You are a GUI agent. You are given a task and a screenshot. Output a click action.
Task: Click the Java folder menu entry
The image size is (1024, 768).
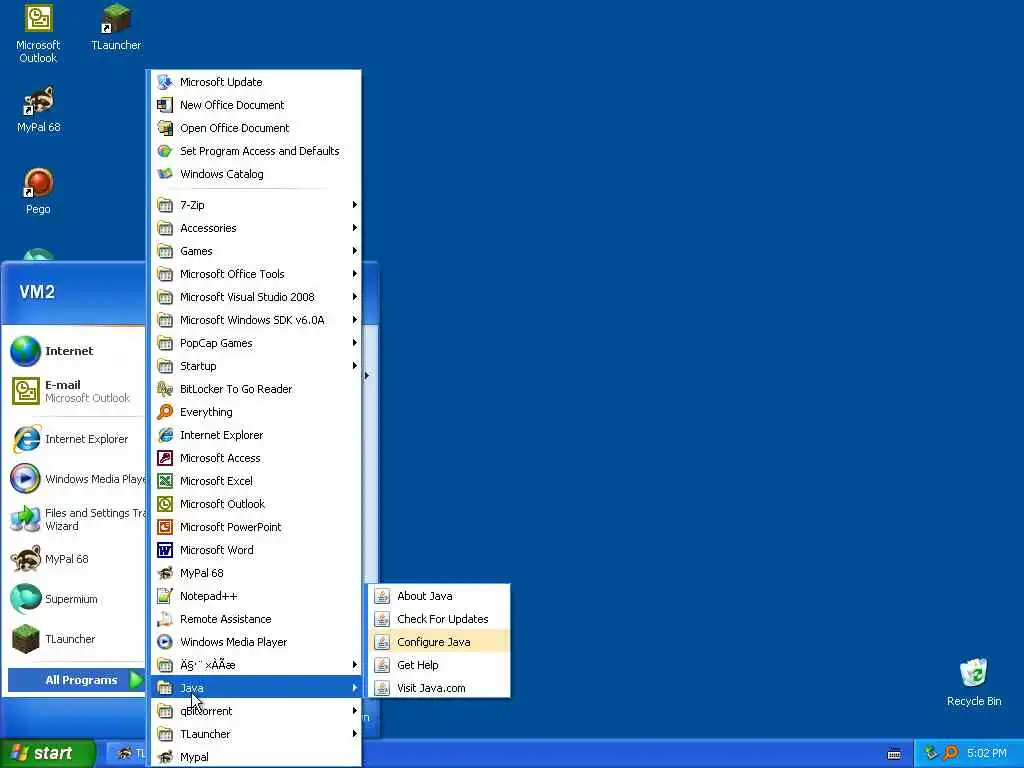pyautogui.click(x=255, y=688)
